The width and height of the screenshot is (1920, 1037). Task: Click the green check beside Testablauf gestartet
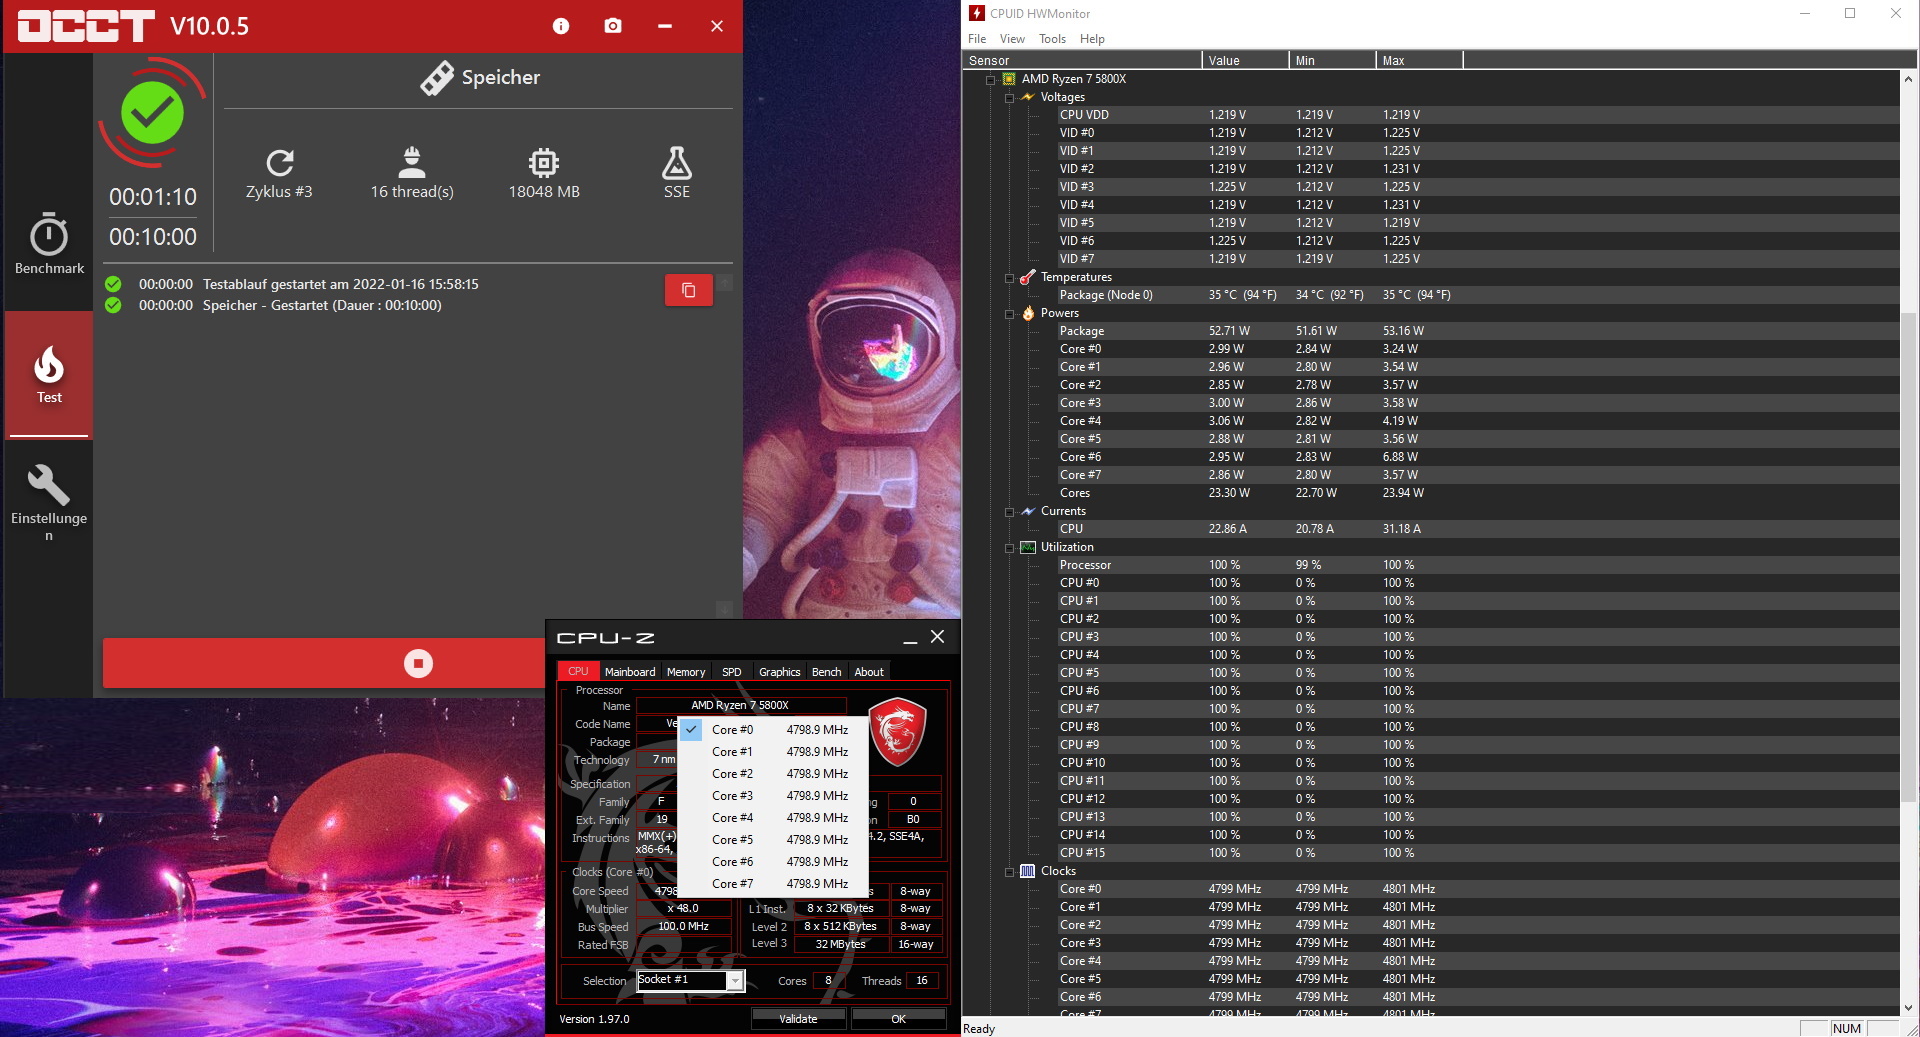[113, 284]
